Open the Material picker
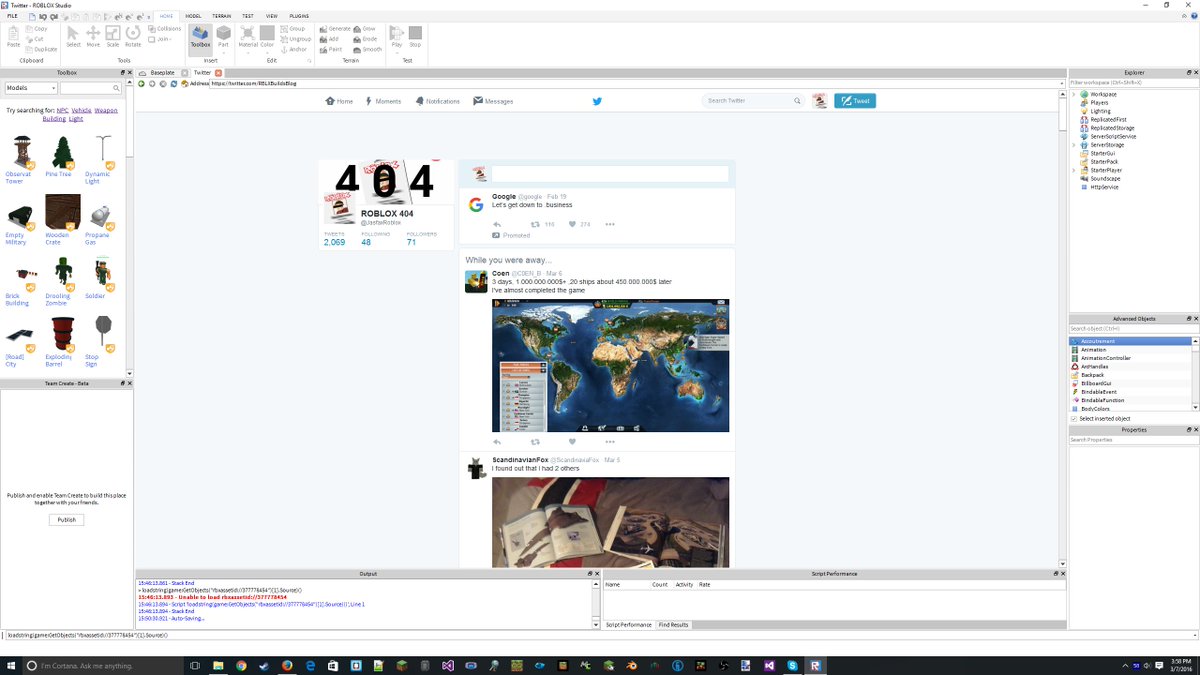 click(x=247, y=35)
